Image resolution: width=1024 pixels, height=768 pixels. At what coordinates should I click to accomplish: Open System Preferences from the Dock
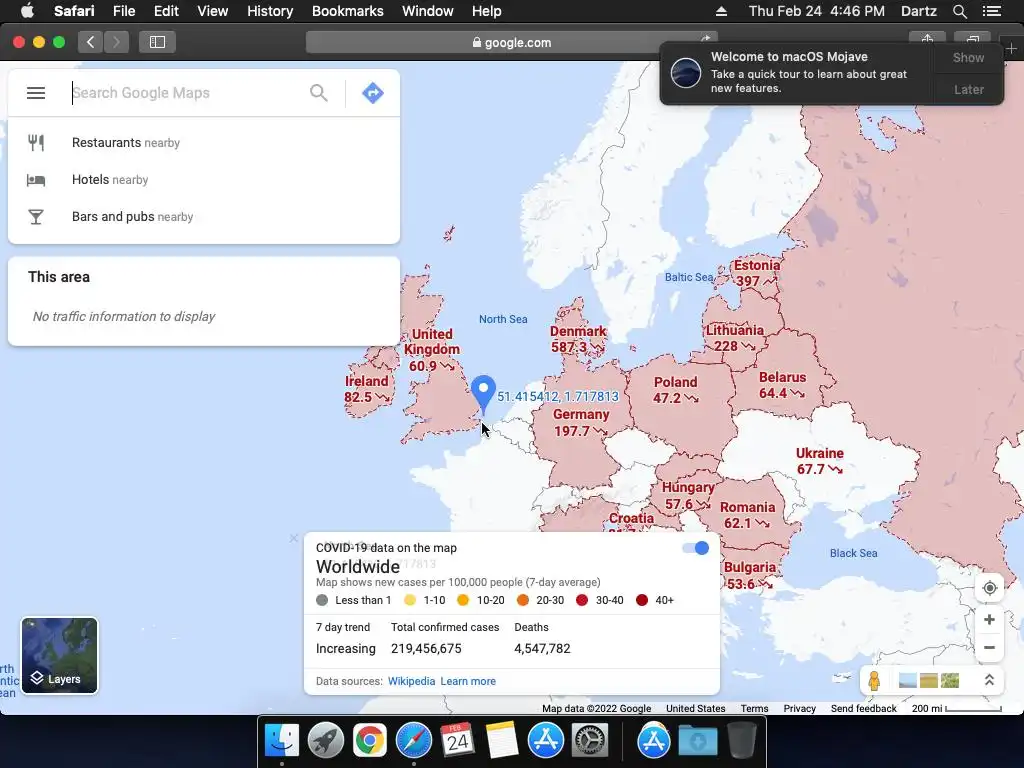coord(590,740)
